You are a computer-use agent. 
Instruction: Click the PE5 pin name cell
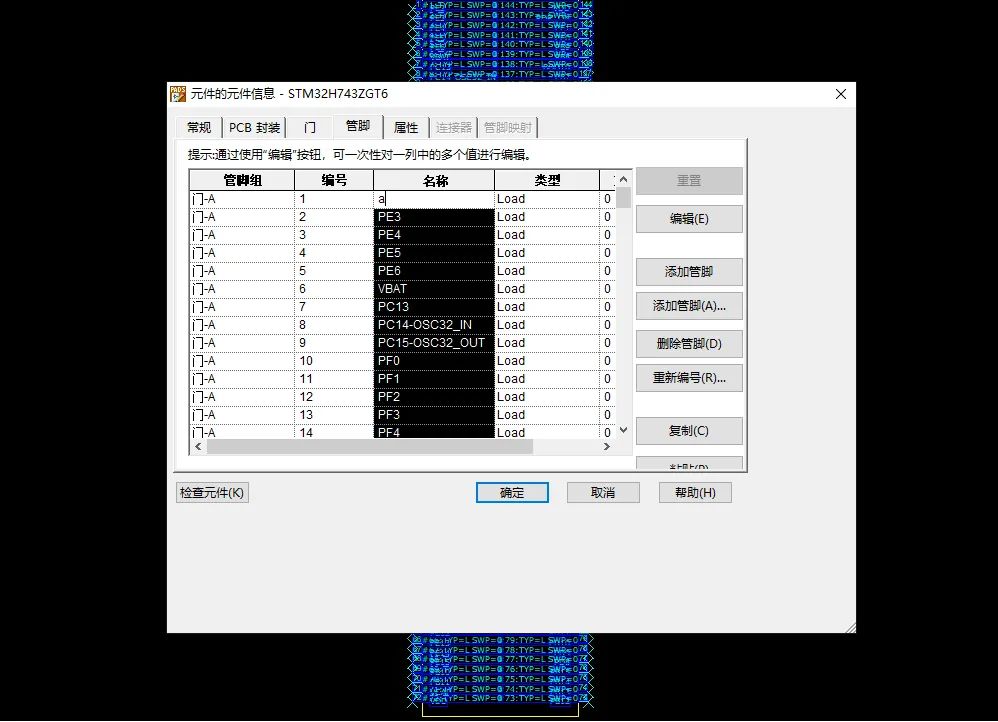pos(434,253)
